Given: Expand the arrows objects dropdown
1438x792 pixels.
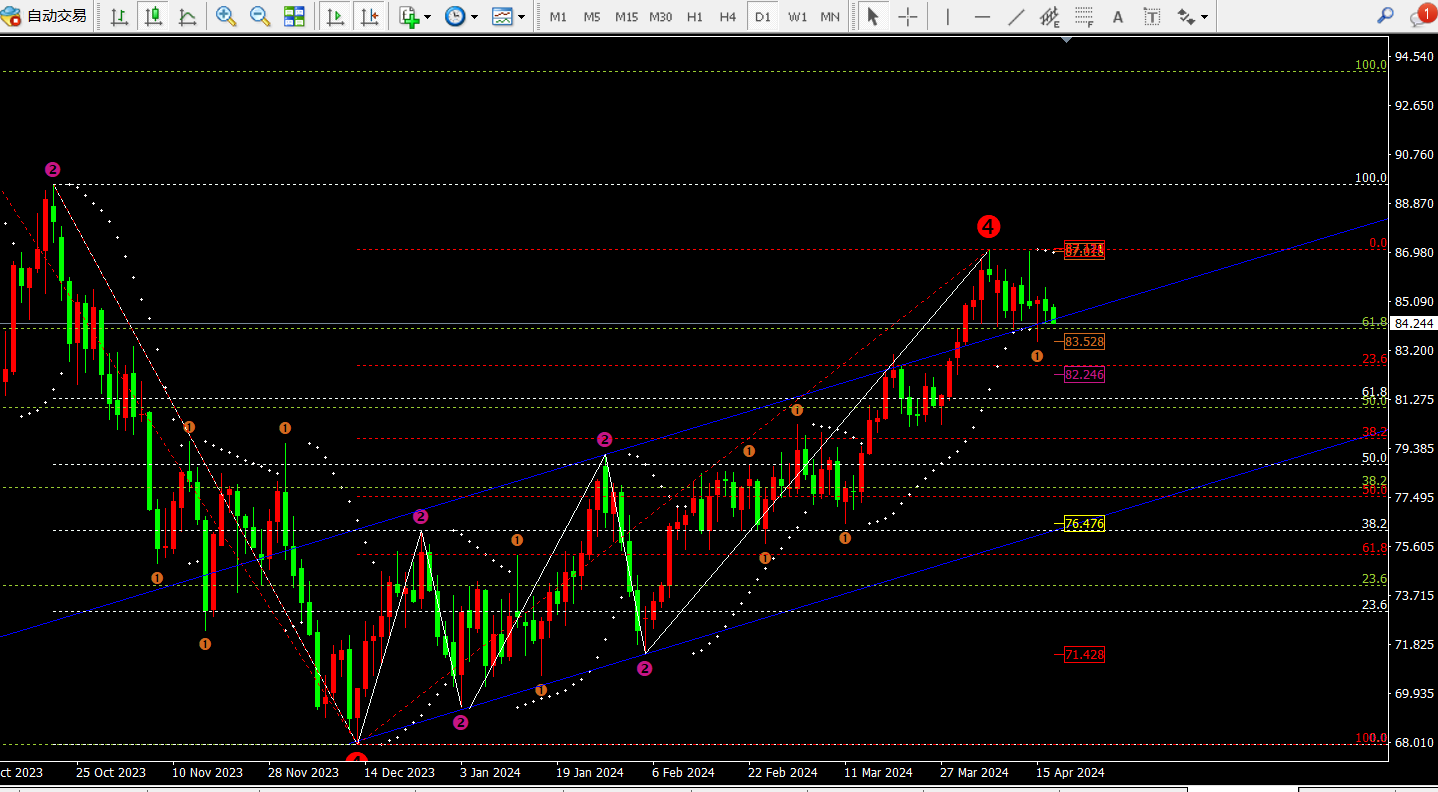Looking at the screenshot, I should coord(1204,17).
